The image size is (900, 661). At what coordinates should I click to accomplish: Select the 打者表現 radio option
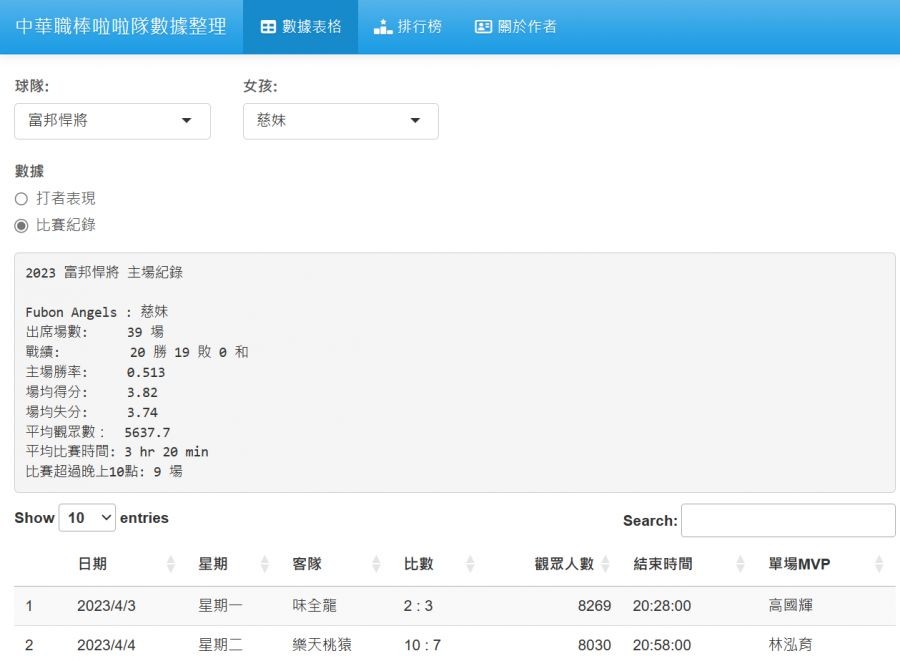coord(21,199)
